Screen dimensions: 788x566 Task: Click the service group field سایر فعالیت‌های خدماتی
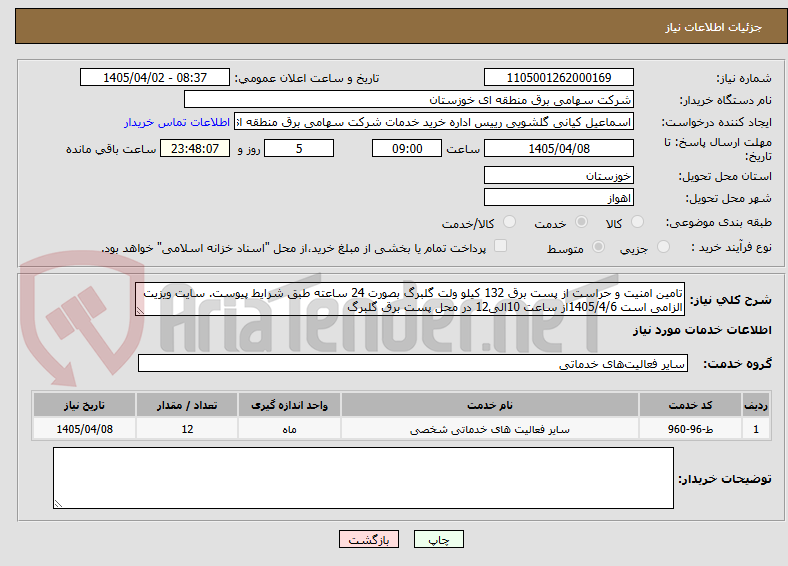coord(413,363)
